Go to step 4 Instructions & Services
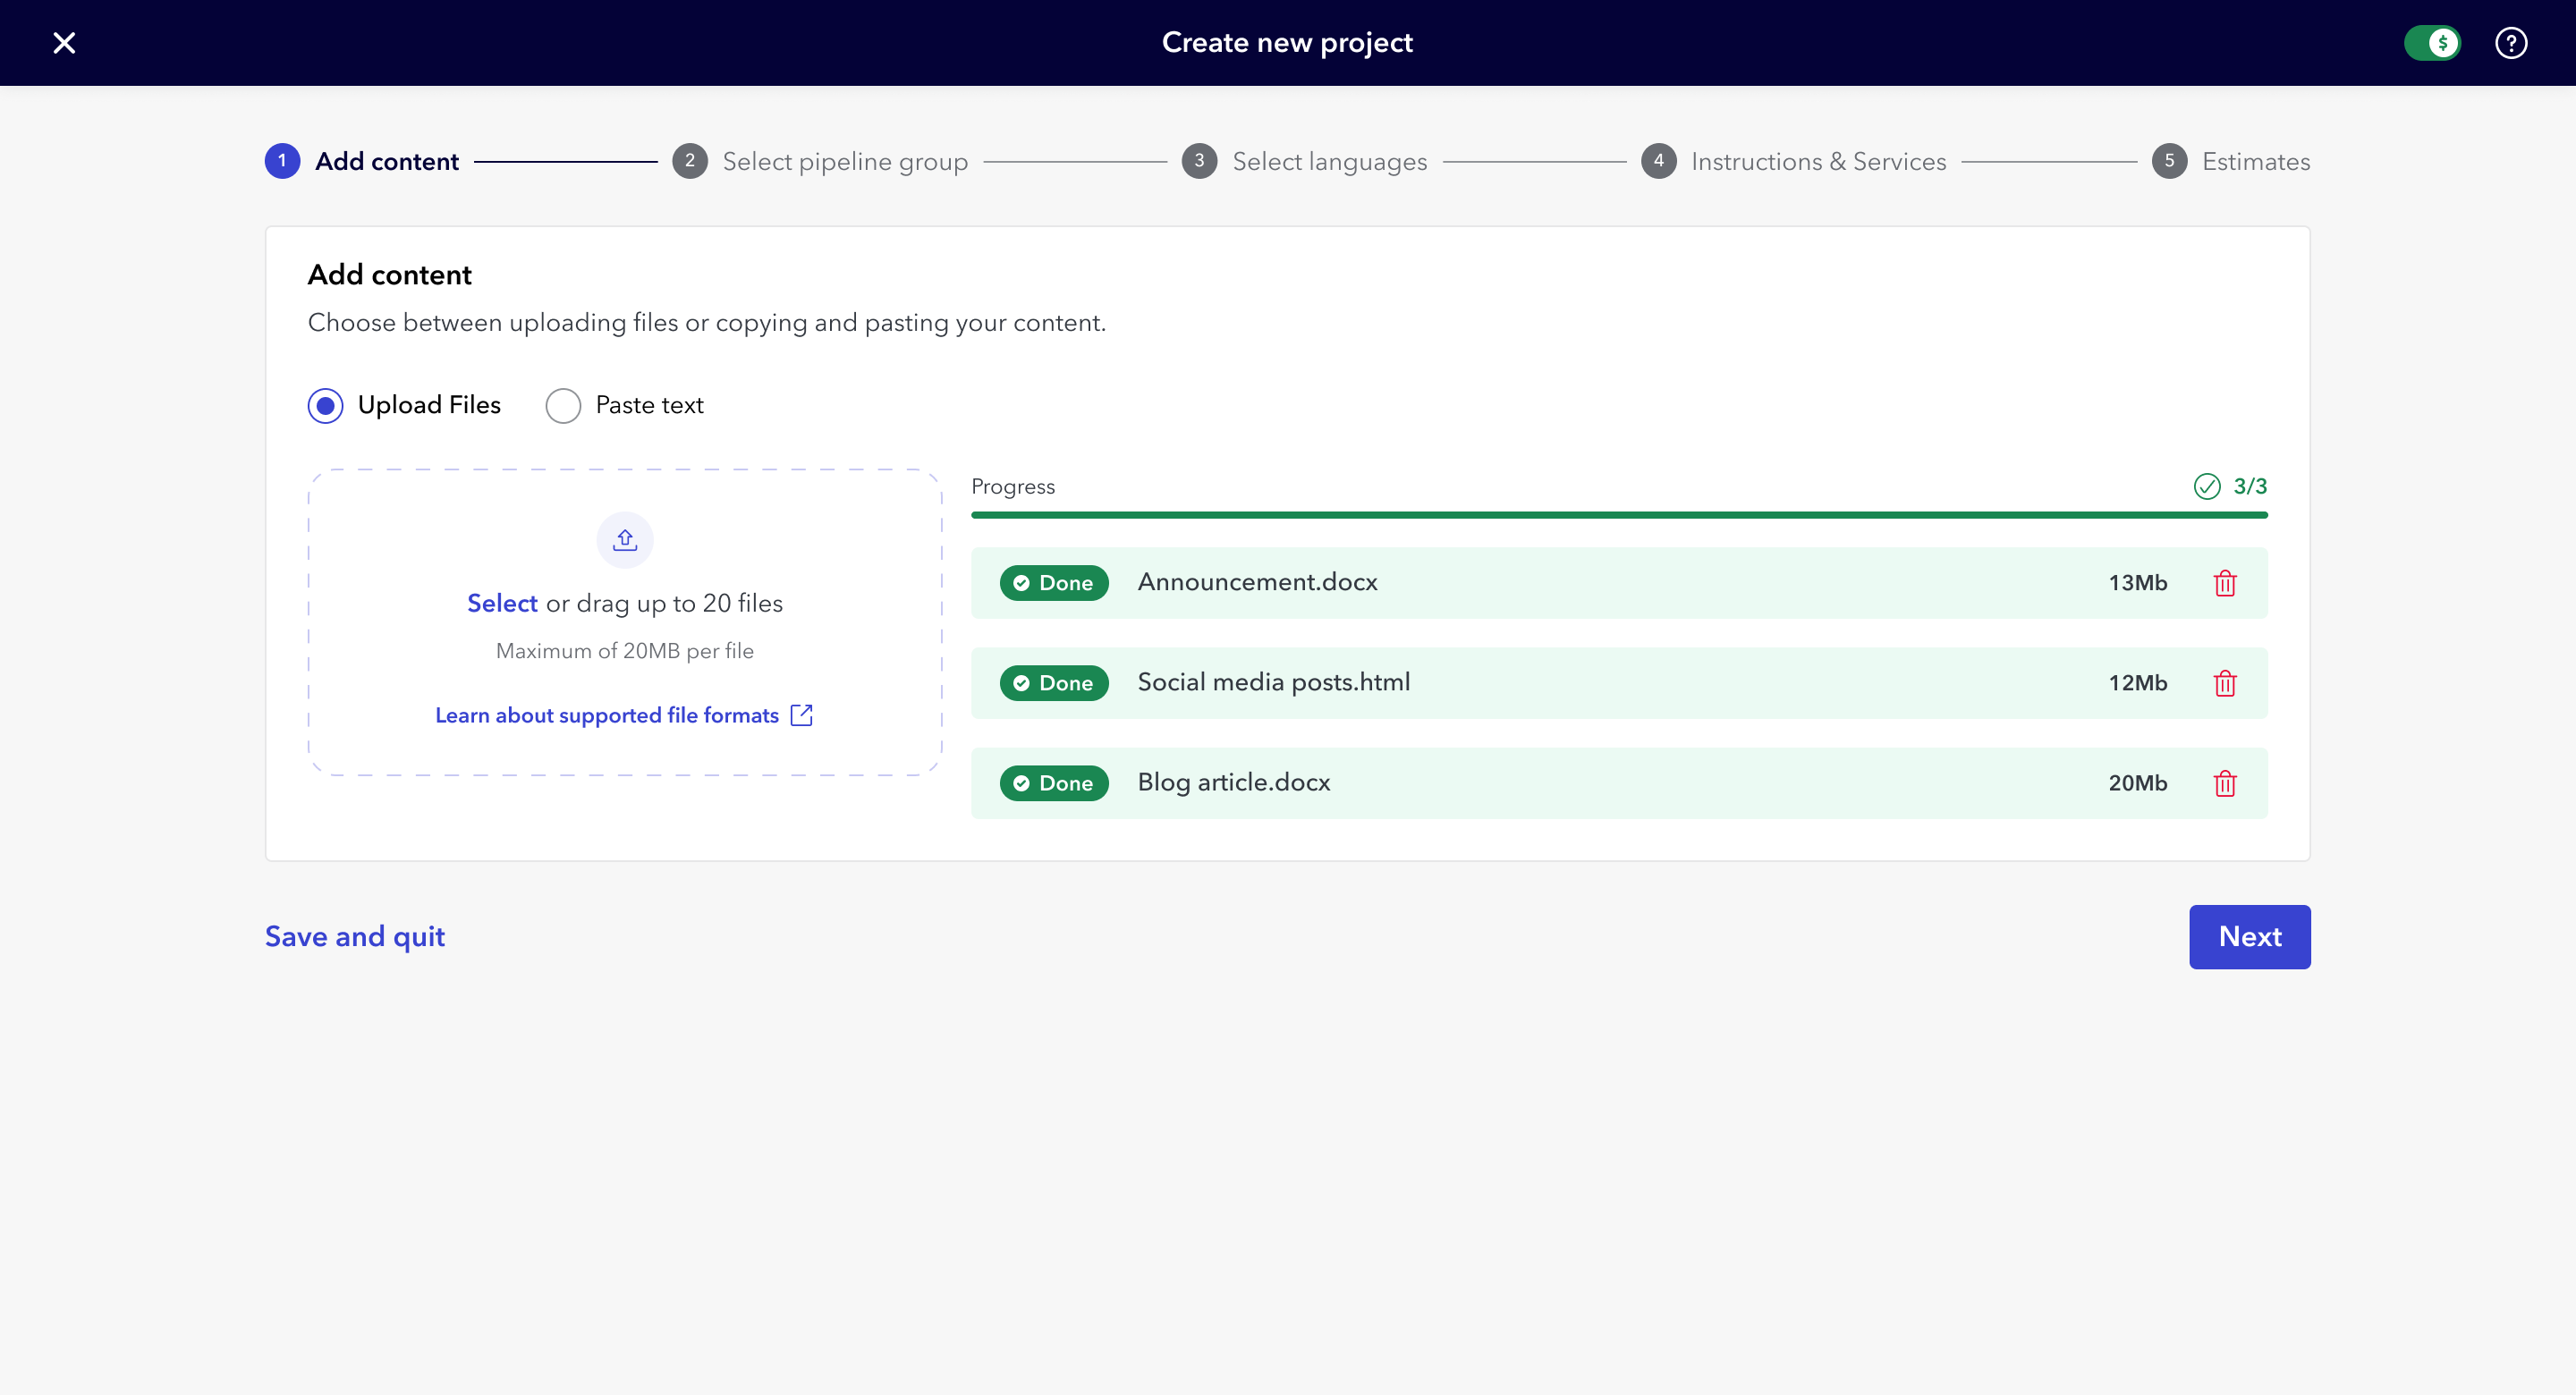This screenshot has height=1395, width=2576. [1793, 161]
